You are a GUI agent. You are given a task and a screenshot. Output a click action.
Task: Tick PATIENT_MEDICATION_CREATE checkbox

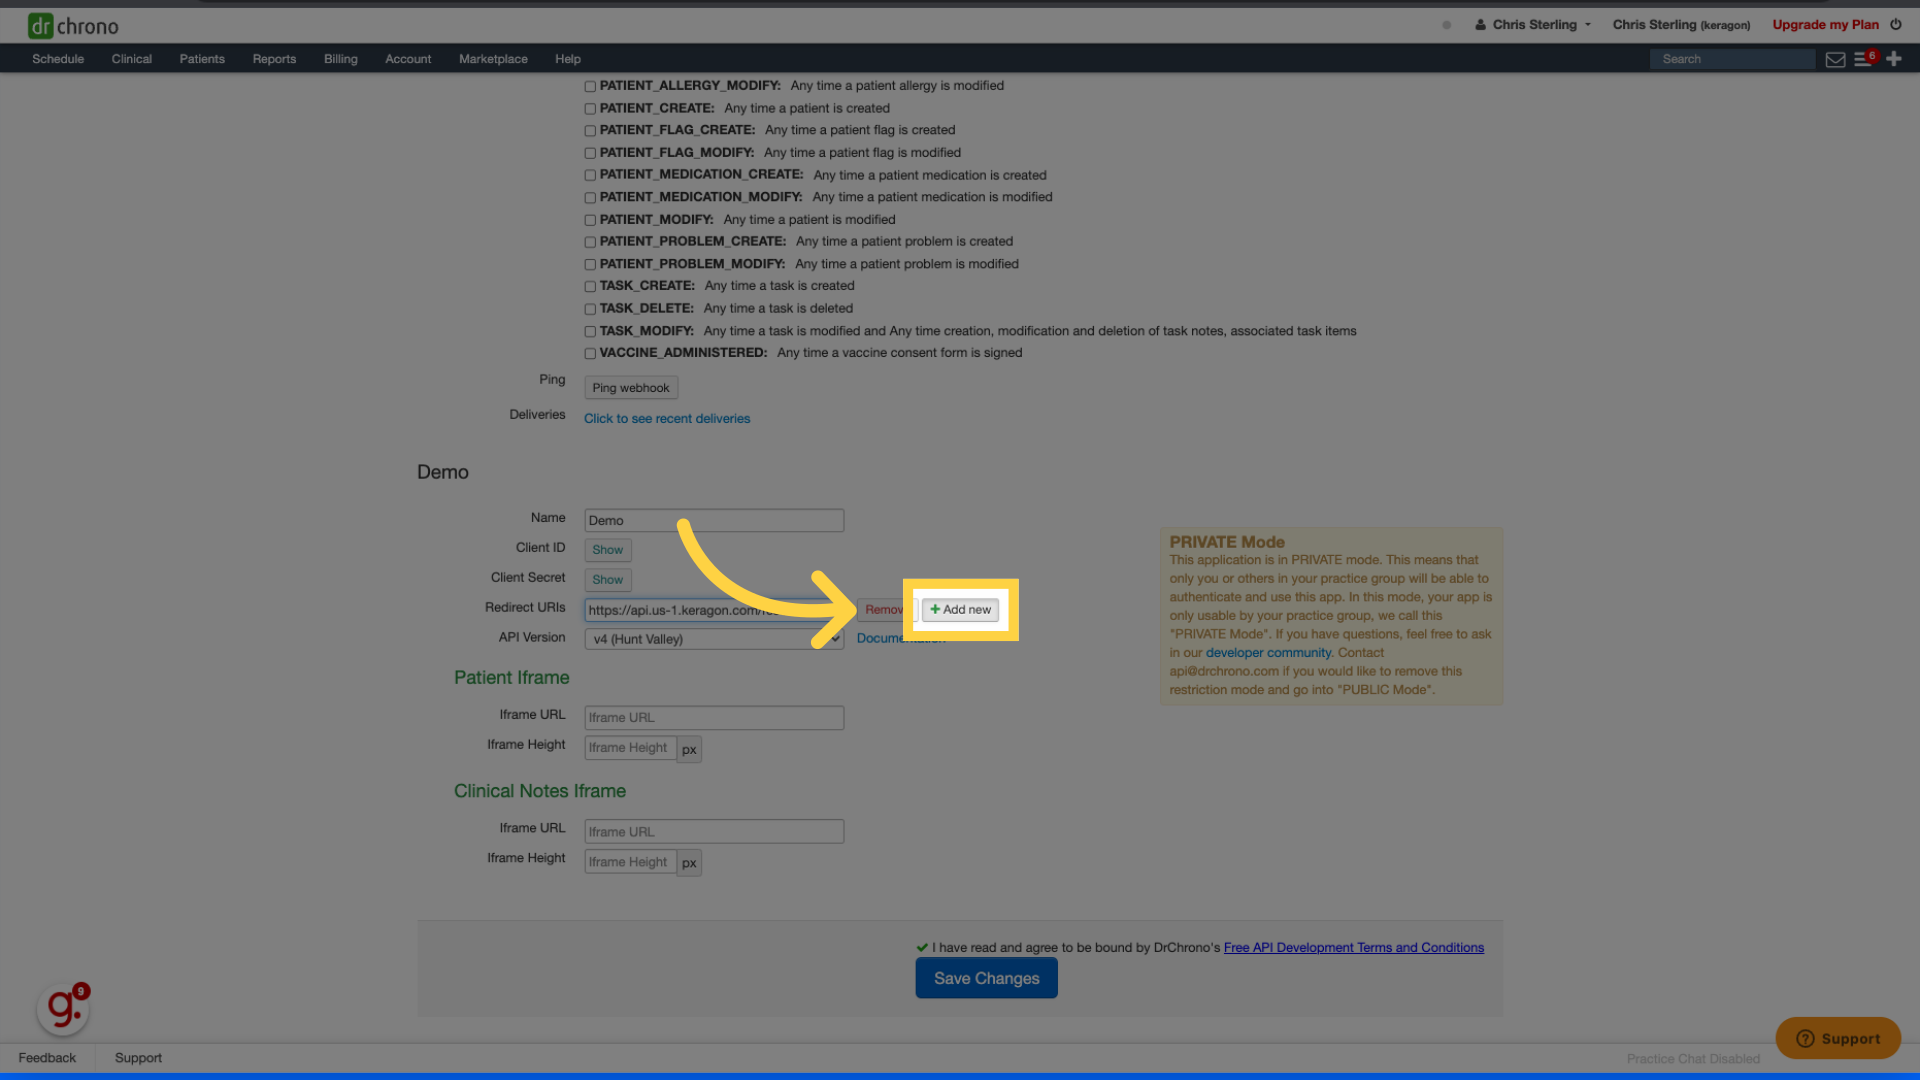(590, 176)
